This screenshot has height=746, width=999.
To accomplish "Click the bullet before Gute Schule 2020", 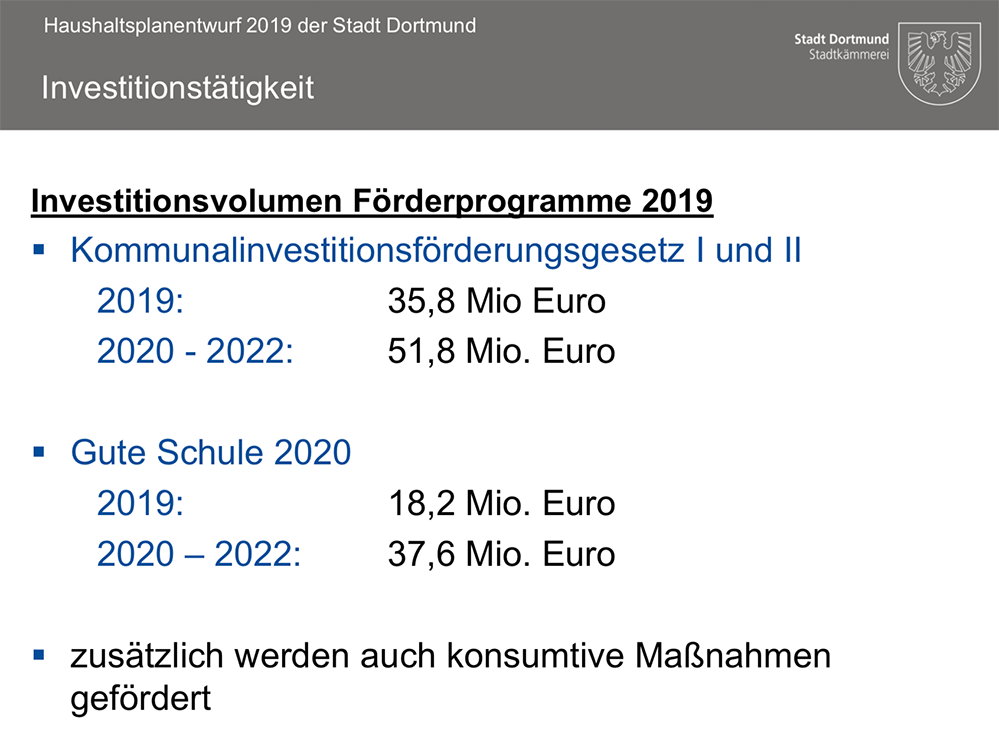I will 40,451.
